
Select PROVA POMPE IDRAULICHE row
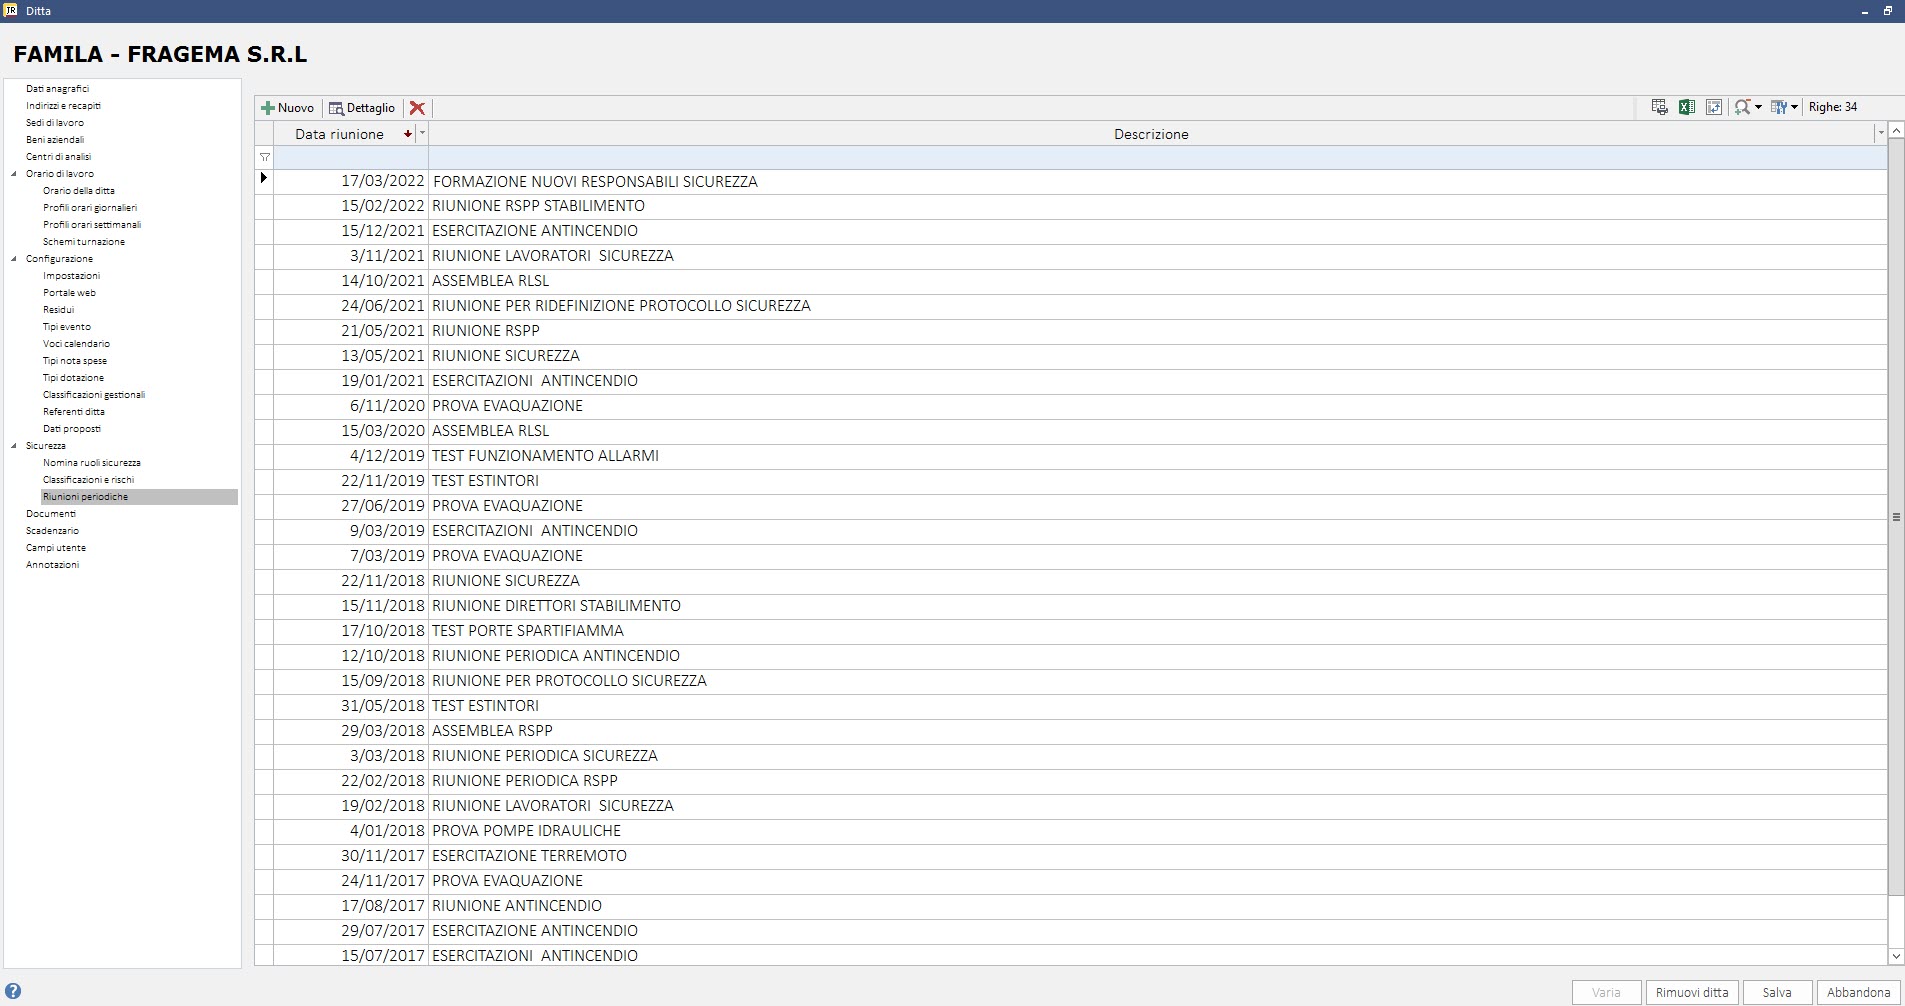[1071, 831]
